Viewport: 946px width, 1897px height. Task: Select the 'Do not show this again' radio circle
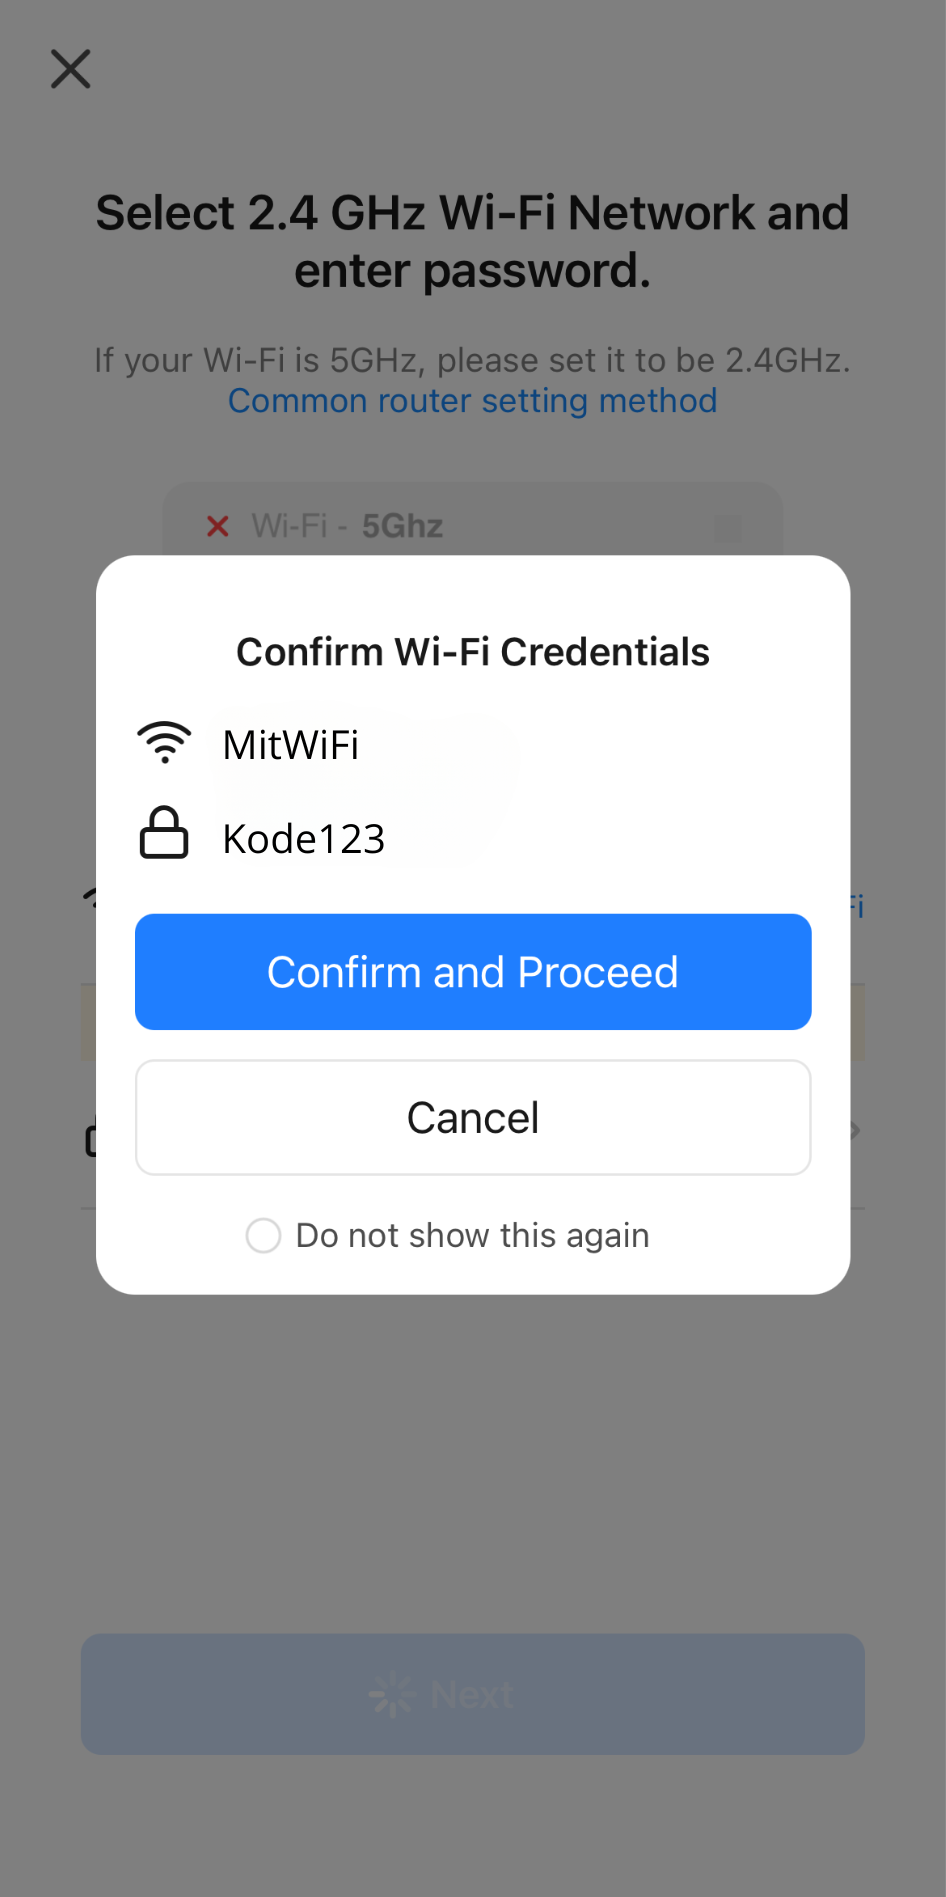click(x=264, y=1235)
